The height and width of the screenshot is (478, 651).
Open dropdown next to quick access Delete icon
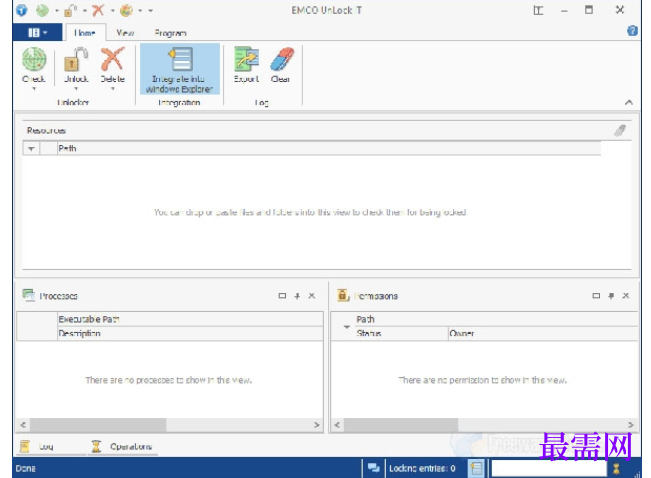point(113,11)
